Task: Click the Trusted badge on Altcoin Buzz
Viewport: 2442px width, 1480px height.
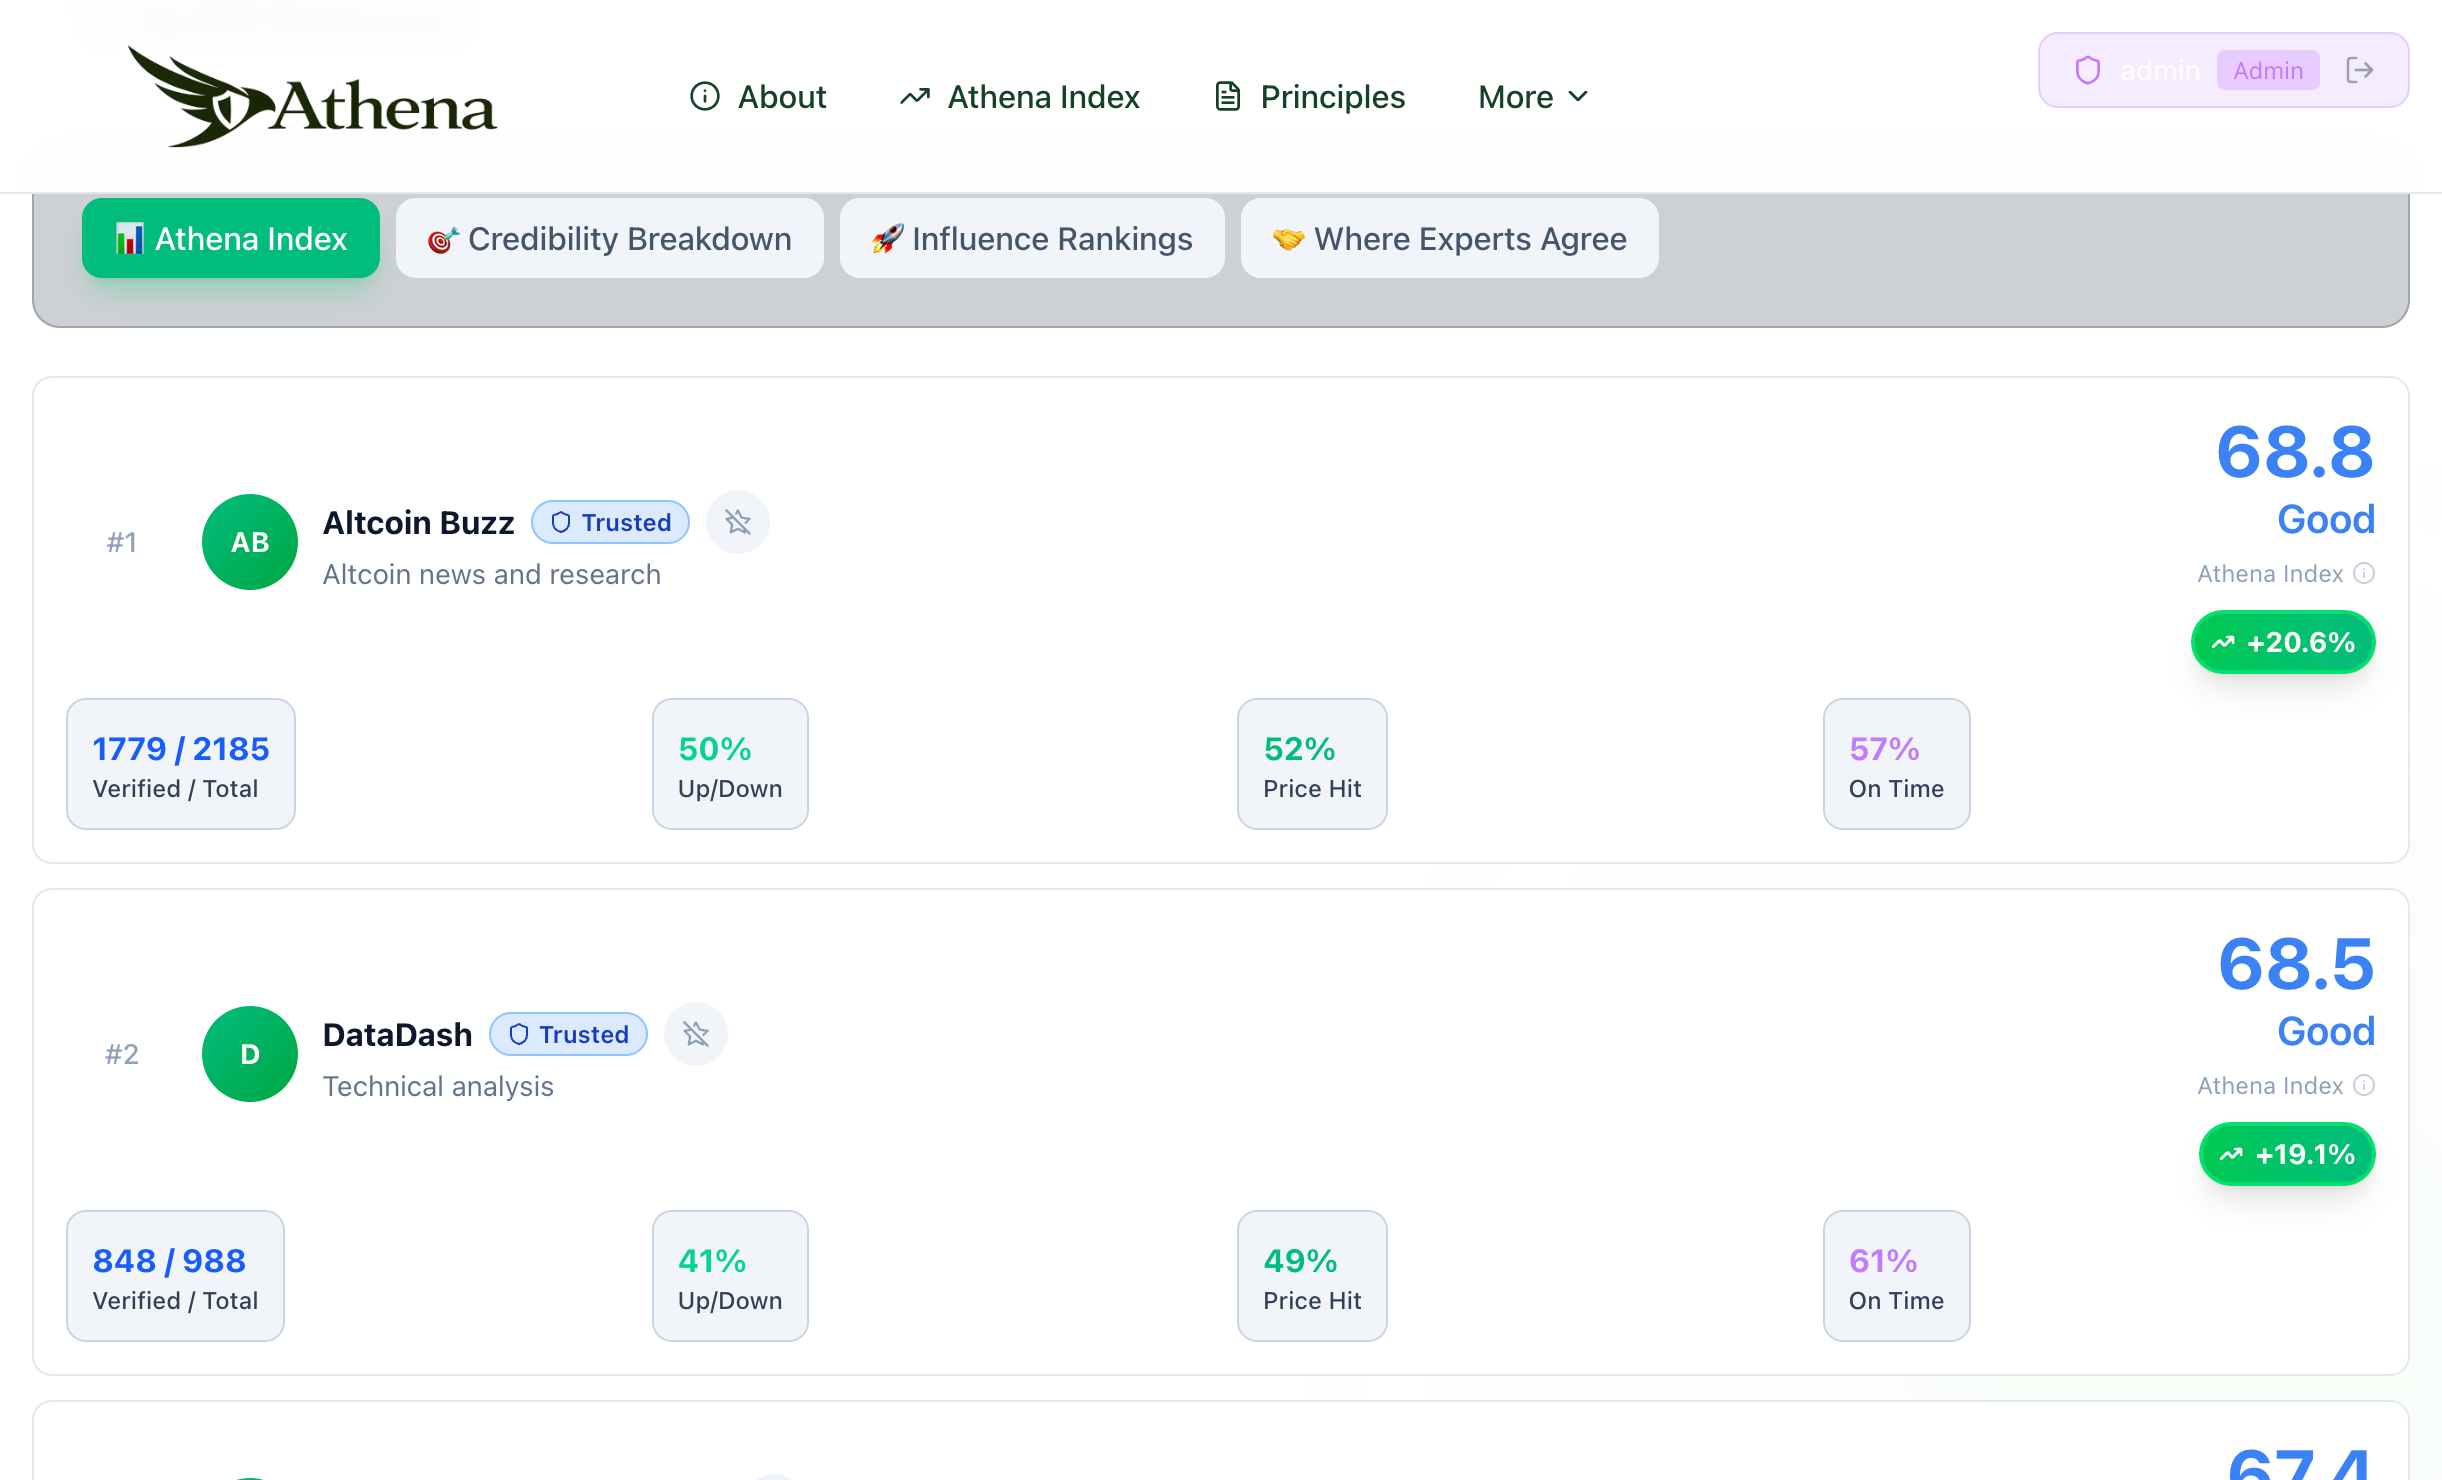Action: coord(610,522)
